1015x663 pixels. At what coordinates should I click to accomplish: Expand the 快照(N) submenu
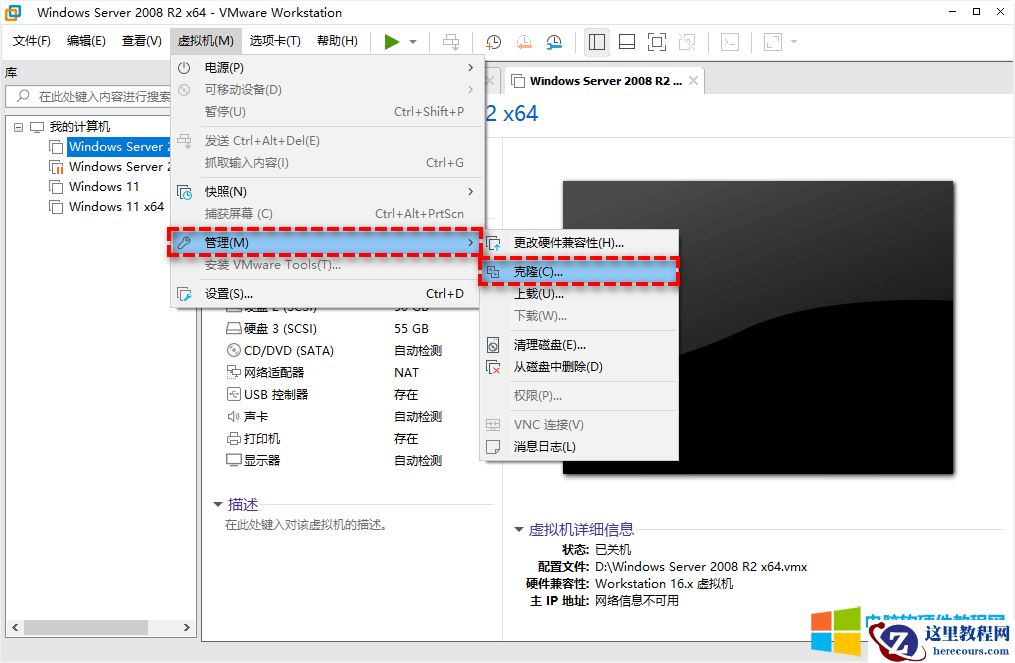click(x=328, y=192)
